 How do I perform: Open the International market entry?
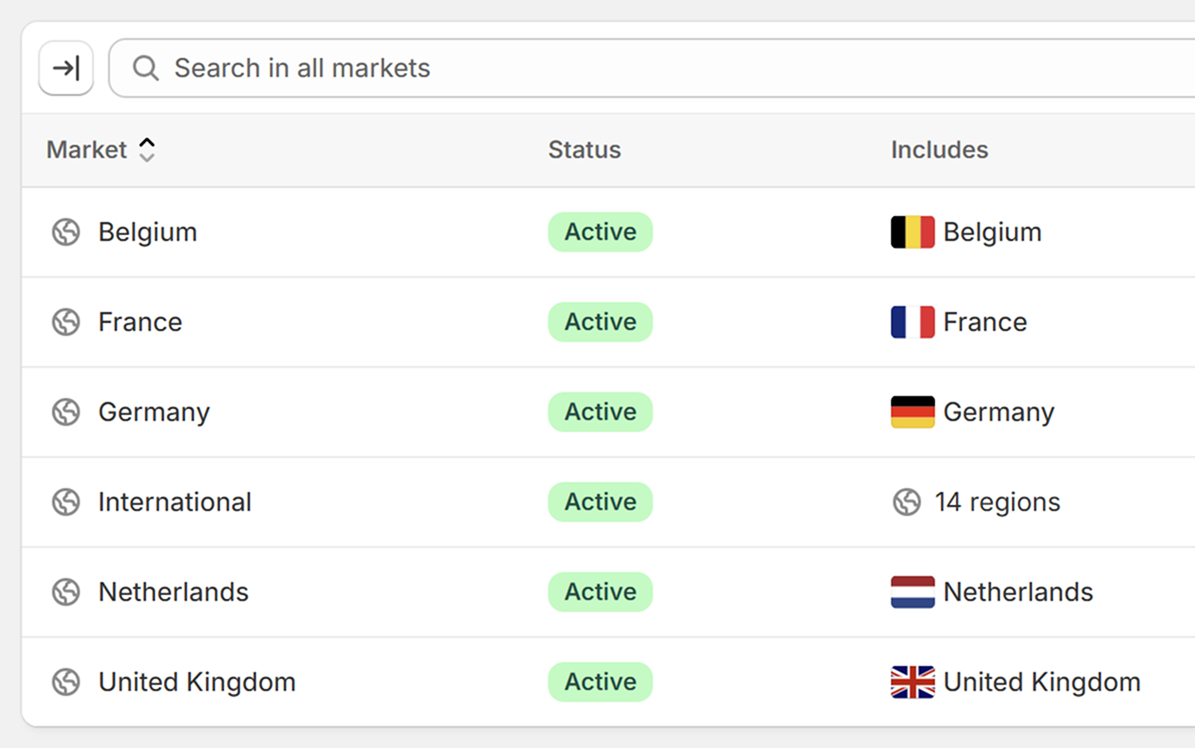click(x=174, y=501)
